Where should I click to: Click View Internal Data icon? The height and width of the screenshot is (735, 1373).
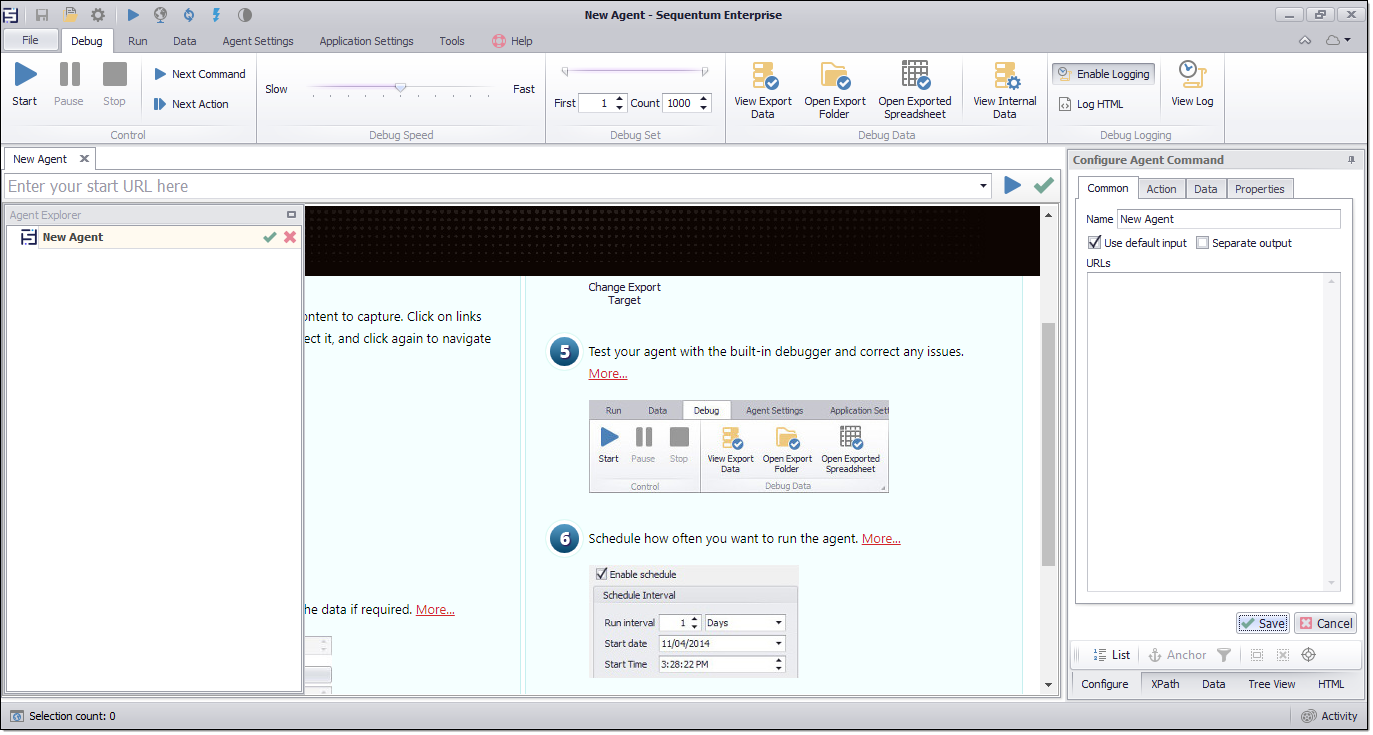coord(1004,77)
